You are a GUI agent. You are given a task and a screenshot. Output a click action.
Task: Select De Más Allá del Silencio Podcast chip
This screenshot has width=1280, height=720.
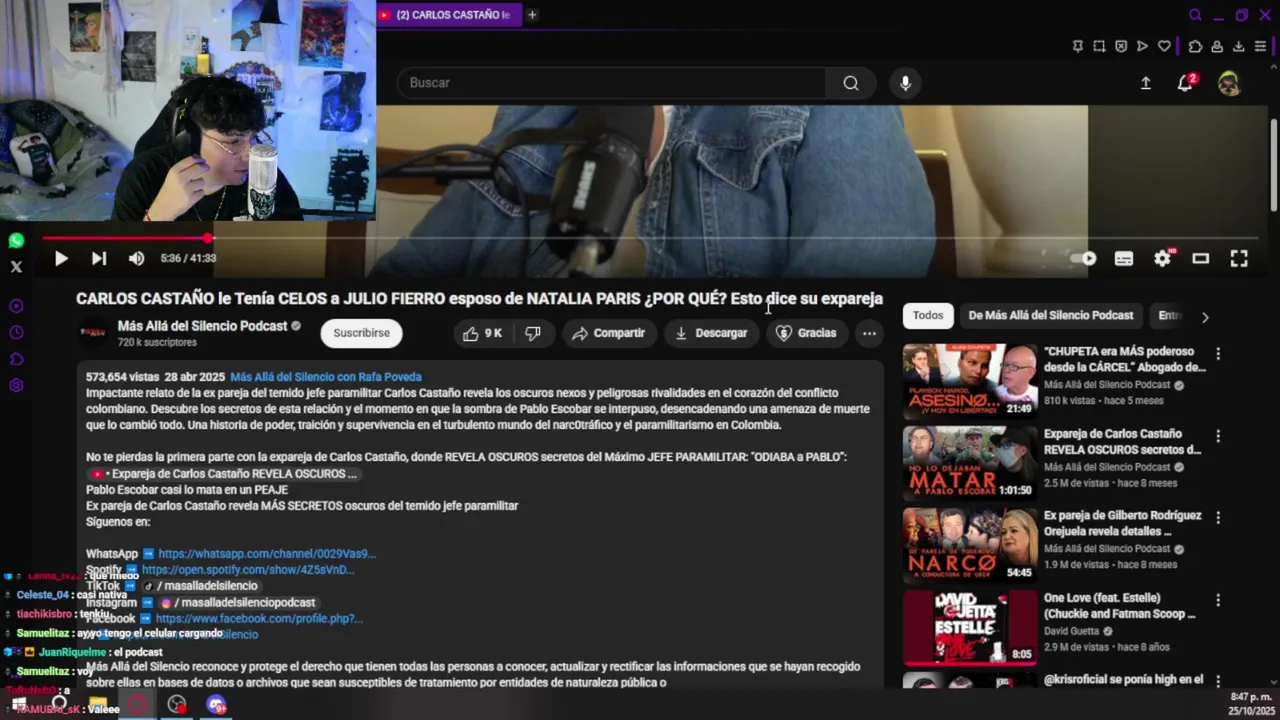point(1050,315)
